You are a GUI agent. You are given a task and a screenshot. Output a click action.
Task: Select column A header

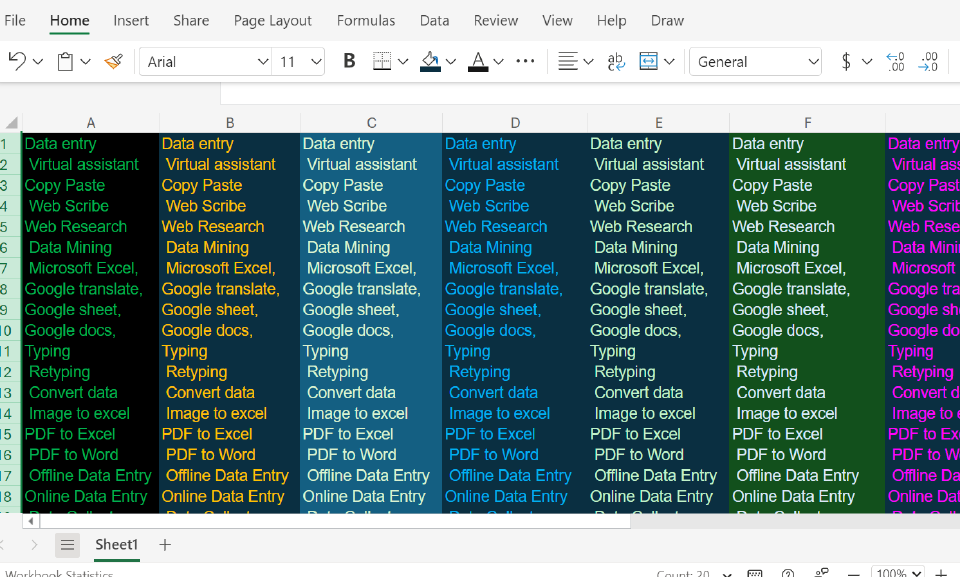91,123
